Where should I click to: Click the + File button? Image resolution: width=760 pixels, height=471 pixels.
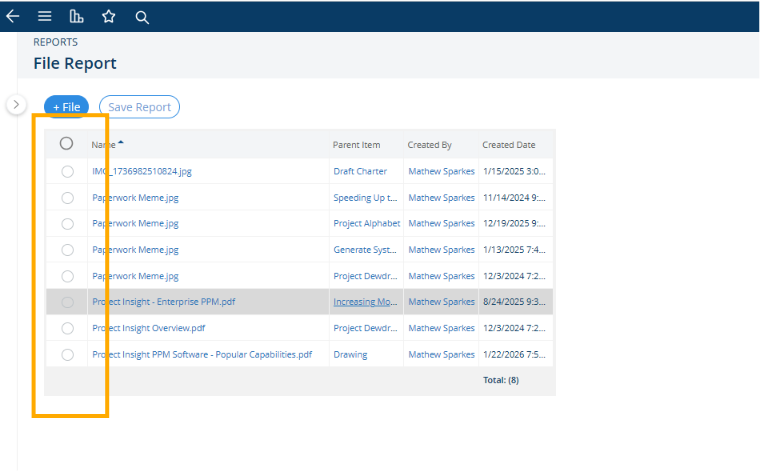(x=66, y=107)
